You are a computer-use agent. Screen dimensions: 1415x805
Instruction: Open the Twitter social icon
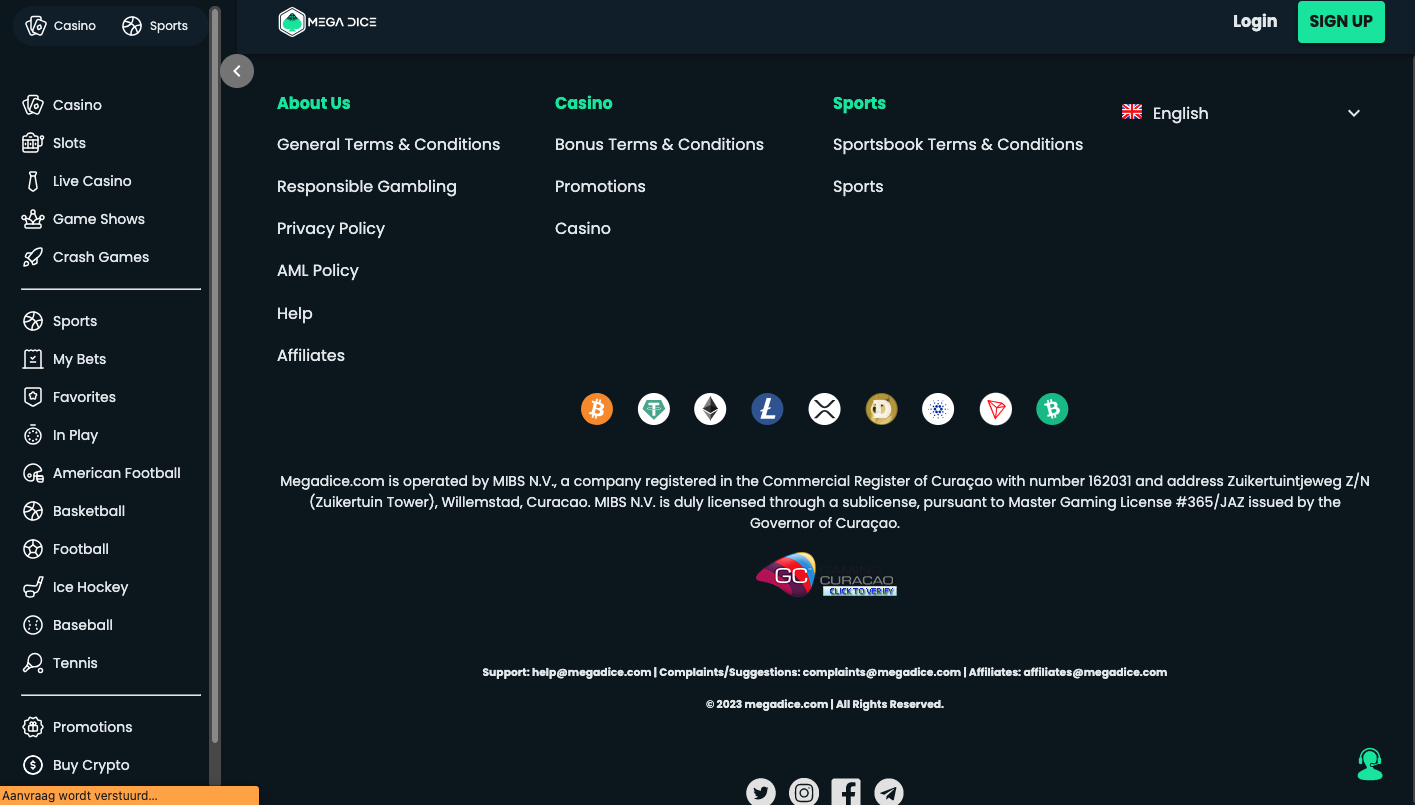[761, 792]
